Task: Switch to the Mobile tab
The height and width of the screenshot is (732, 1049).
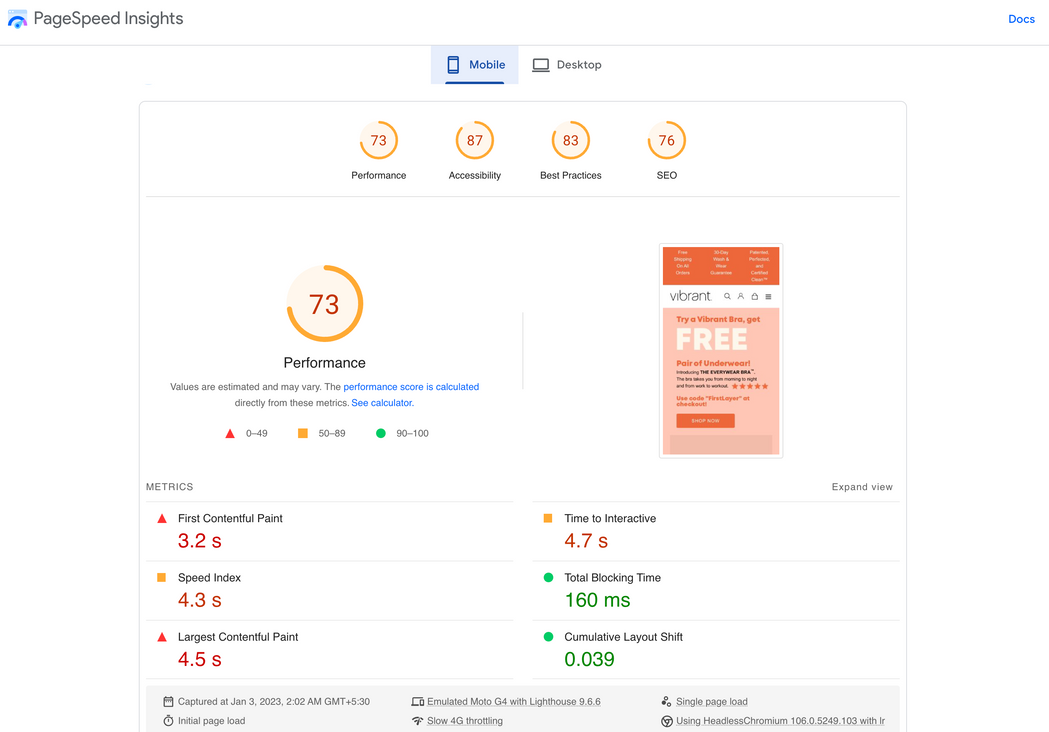Action: tap(475, 65)
